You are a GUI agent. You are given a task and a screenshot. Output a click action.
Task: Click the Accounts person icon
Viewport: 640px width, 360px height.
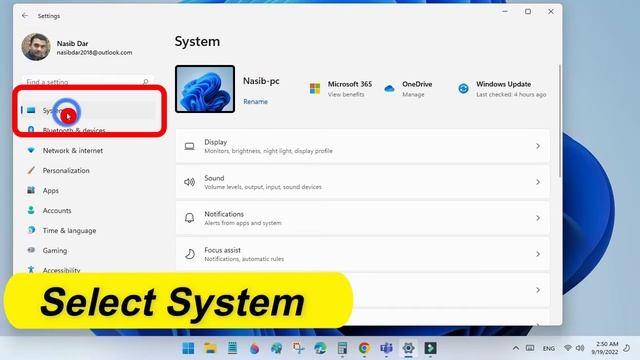click(x=31, y=210)
